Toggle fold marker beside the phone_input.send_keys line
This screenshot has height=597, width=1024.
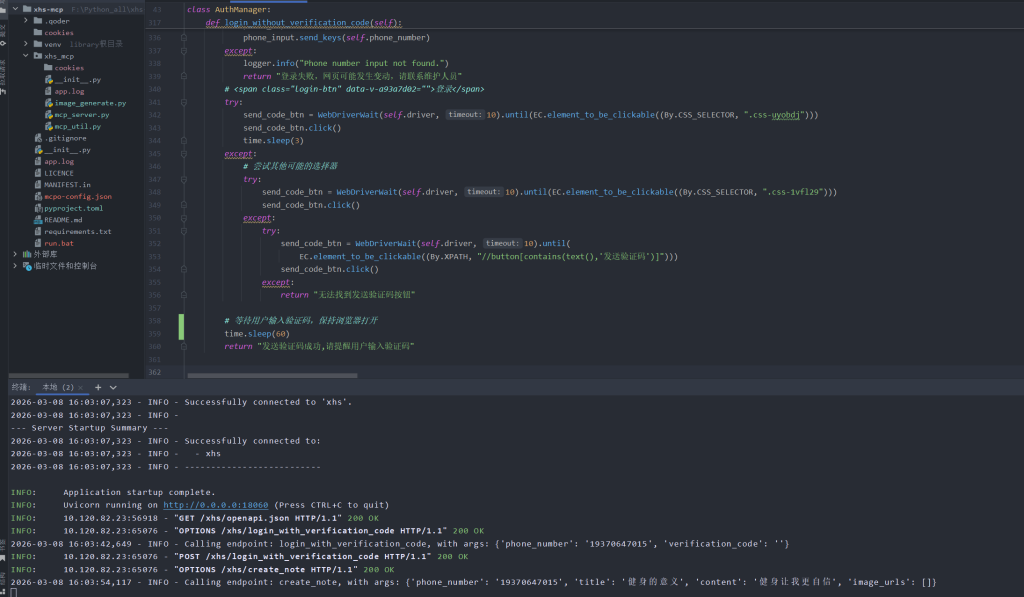[184, 37]
